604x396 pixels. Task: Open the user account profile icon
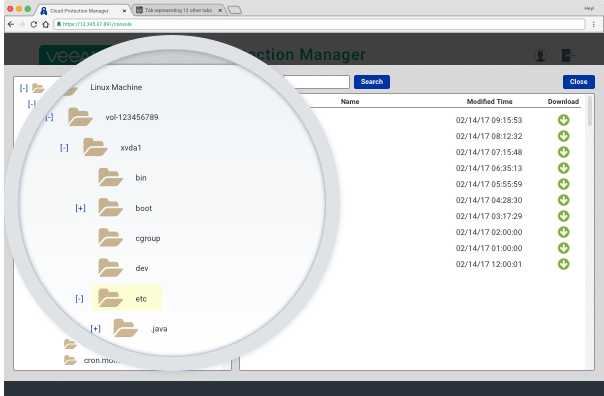(540, 55)
